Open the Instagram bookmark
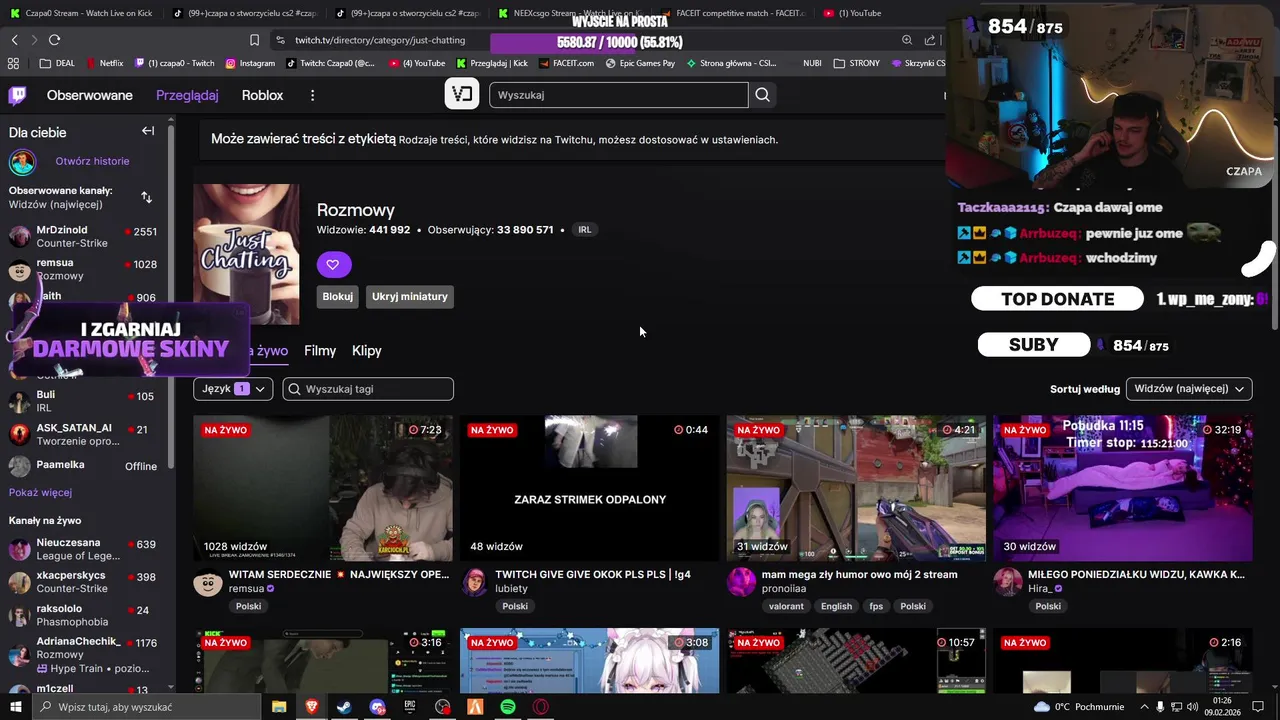Image resolution: width=1280 pixels, height=720 pixels. point(250,63)
